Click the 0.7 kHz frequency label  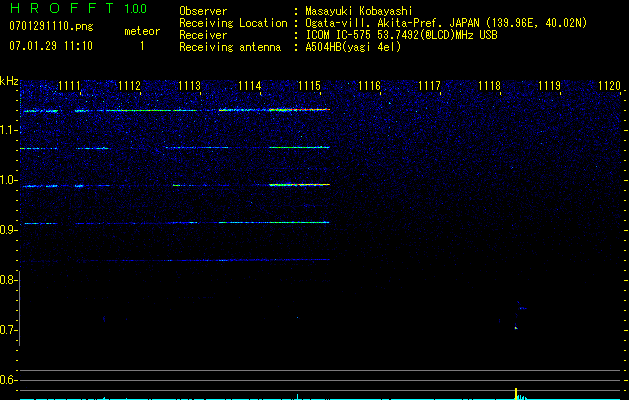pos(8,330)
